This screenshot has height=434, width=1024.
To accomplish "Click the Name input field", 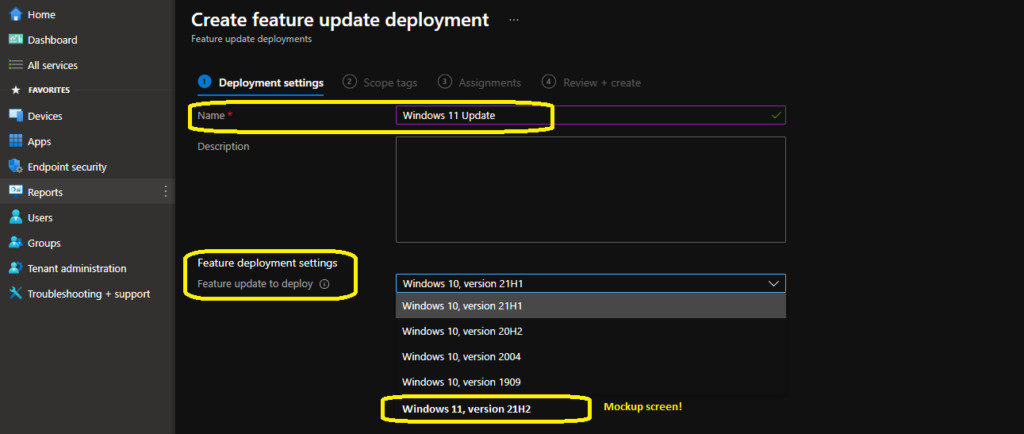I will point(590,115).
